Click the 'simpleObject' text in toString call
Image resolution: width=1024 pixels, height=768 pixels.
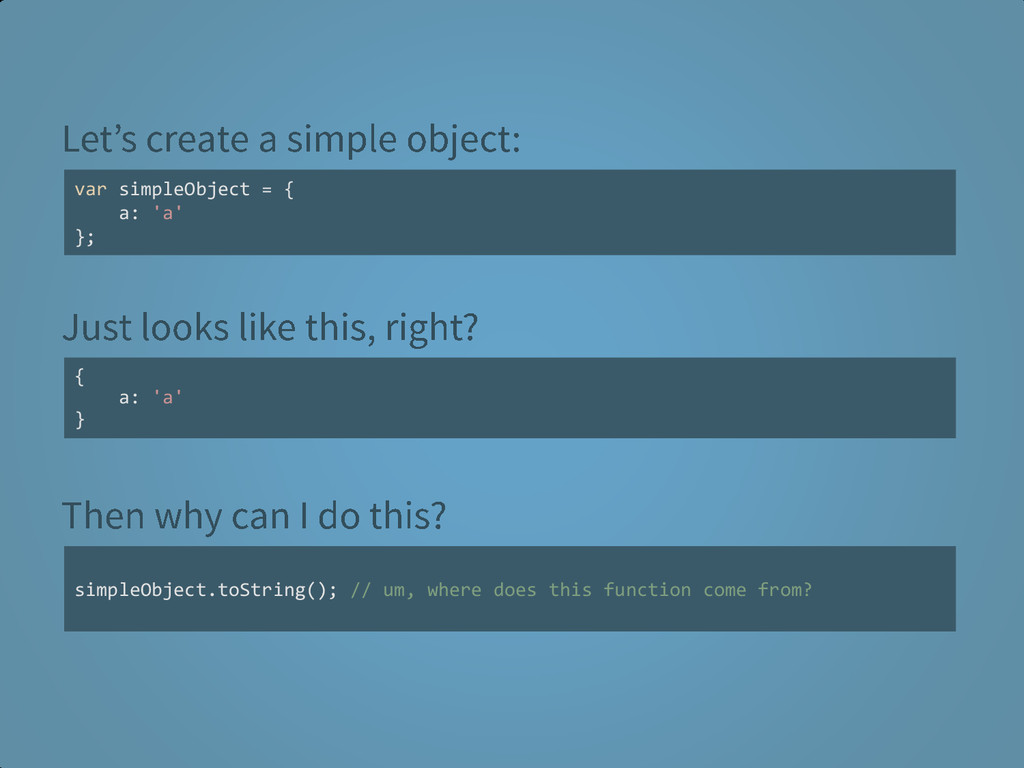(140, 590)
